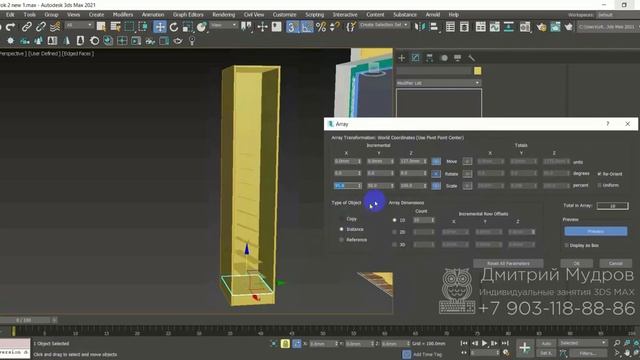Click the Auto key button
This screenshot has height=360, width=640.
(546, 343)
